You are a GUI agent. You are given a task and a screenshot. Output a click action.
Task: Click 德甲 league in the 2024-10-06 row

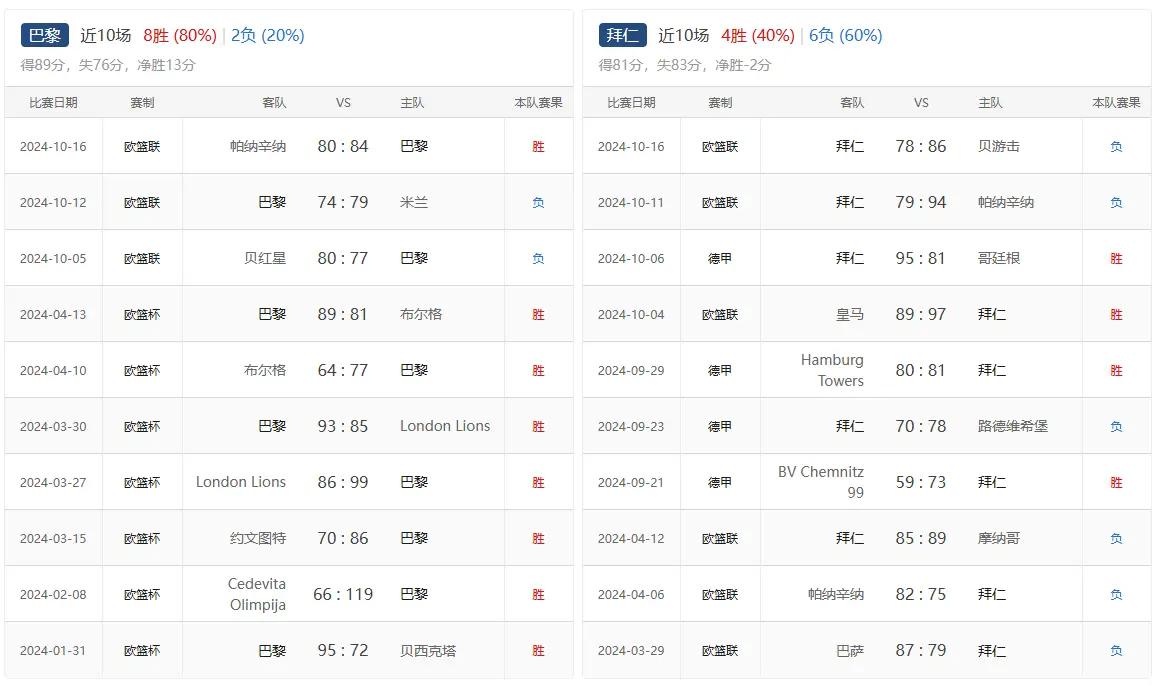(x=720, y=258)
